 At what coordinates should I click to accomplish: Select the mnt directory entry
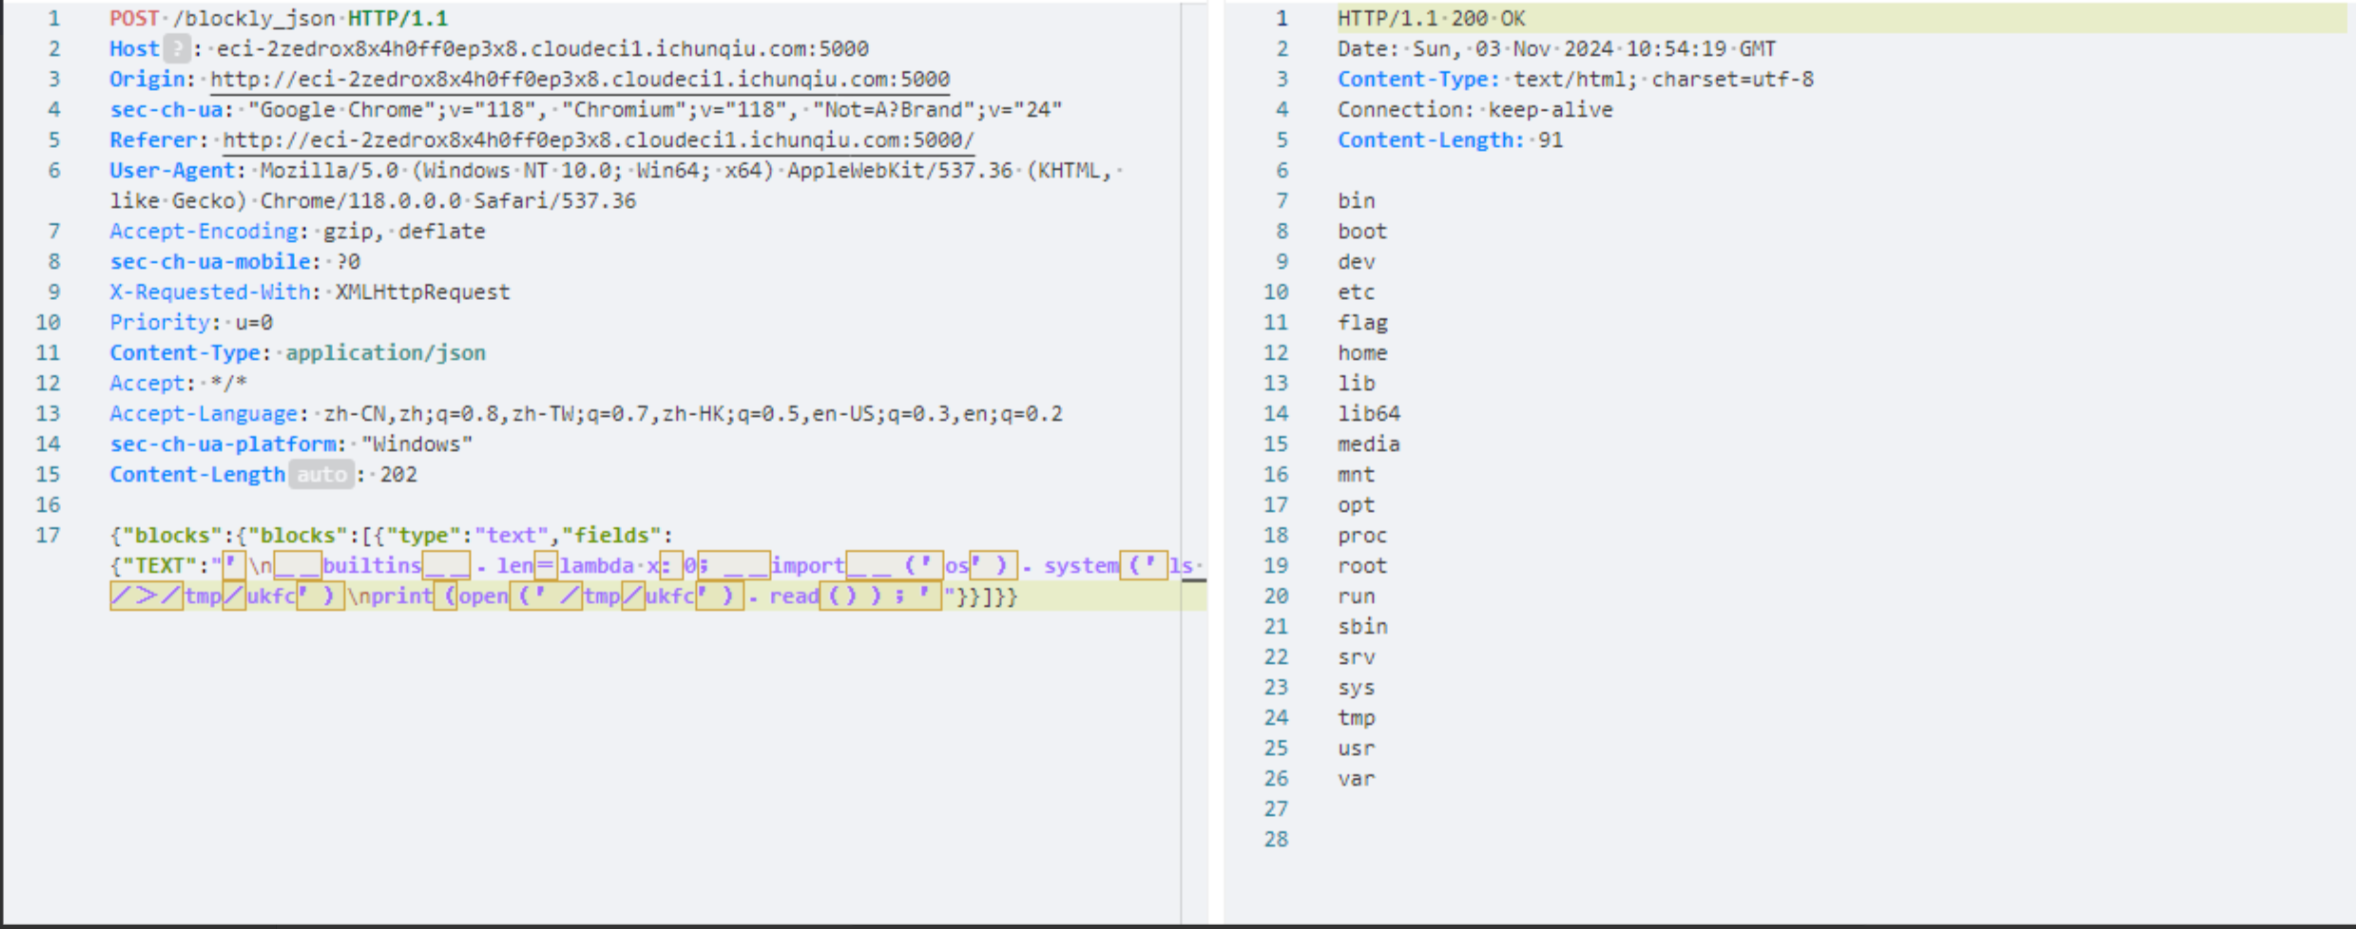coord(1357,474)
